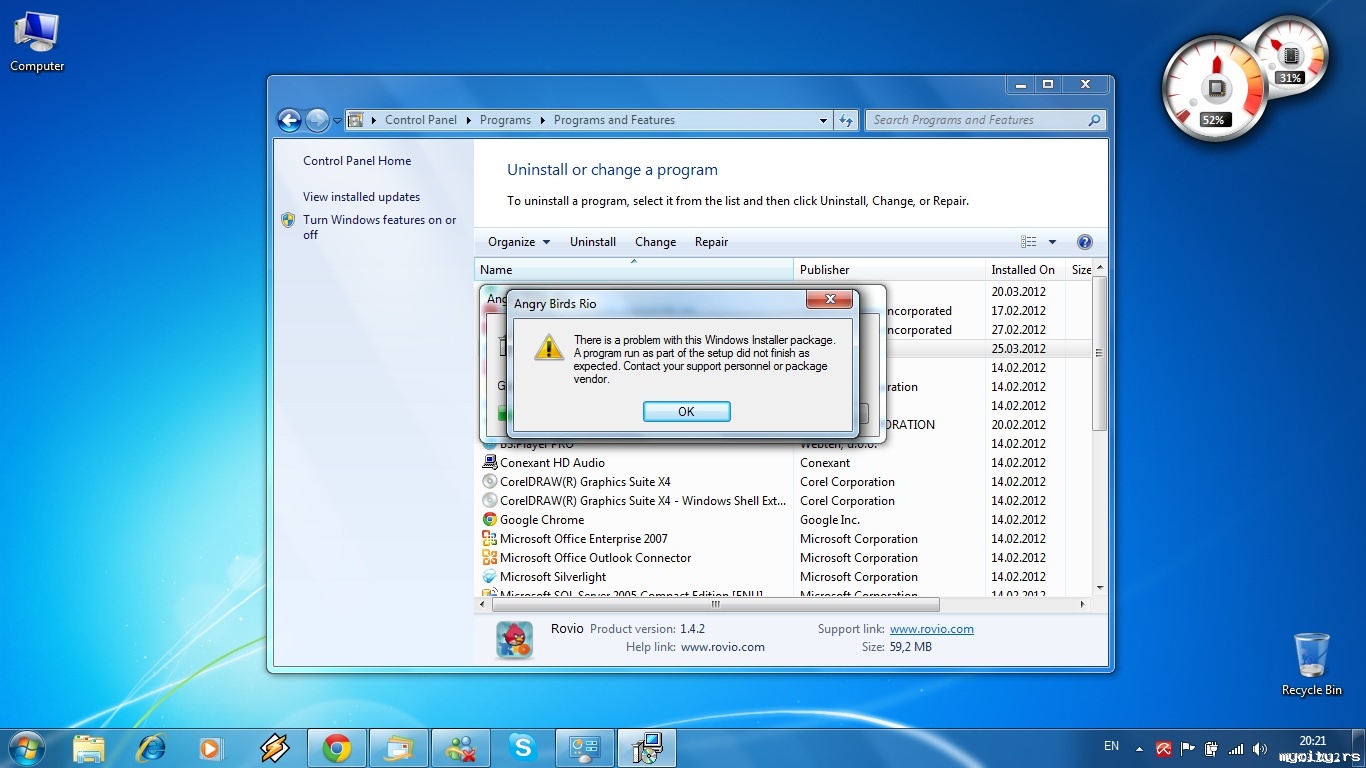The image size is (1366, 768).
Task: Click the Conexant HD Audio program icon
Action: click(x=489, y=463)
